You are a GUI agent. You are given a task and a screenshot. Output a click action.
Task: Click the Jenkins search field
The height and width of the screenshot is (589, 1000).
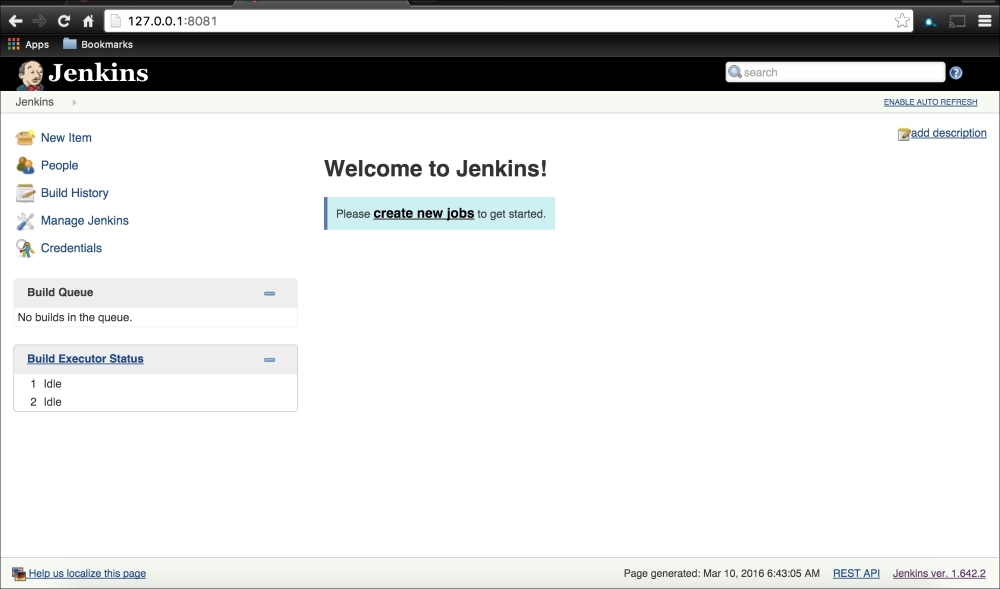point(840,72)
